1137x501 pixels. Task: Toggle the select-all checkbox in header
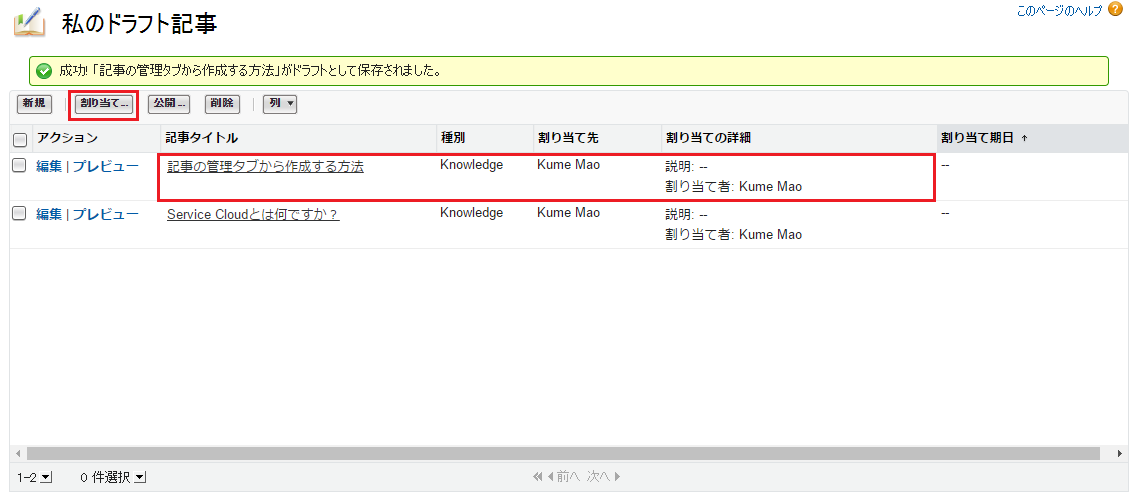tap(19, 139)
